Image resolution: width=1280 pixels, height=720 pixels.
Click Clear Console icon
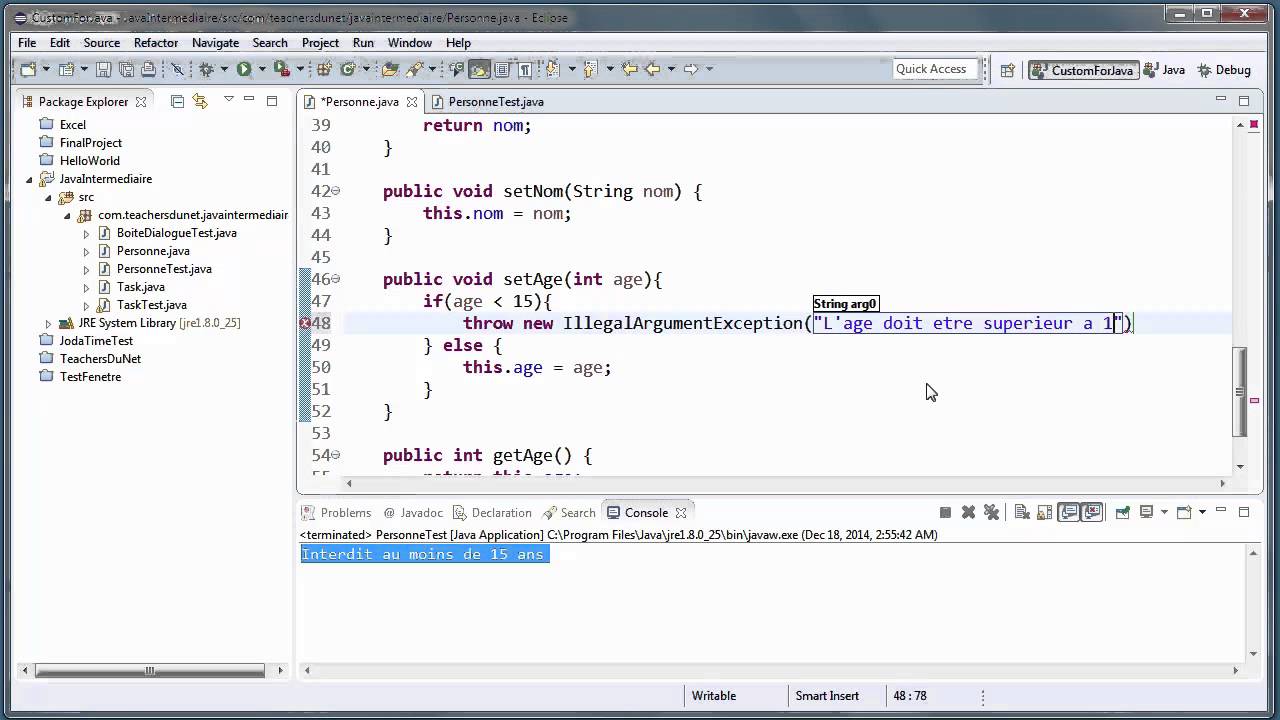(1022, 512)
